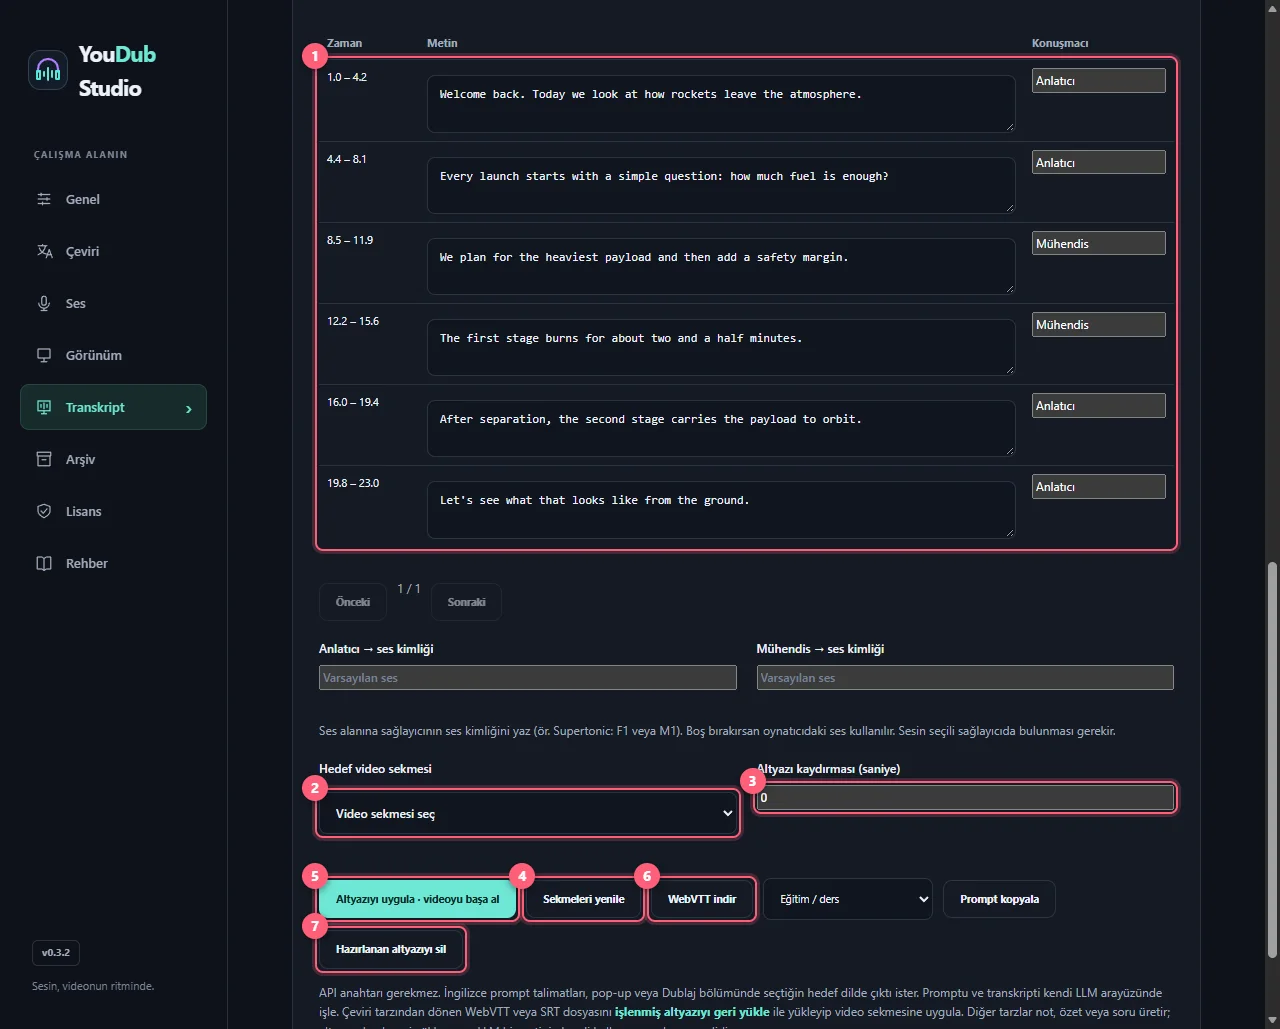Click the Mühendis ses kimliği input

pos(965,678)
